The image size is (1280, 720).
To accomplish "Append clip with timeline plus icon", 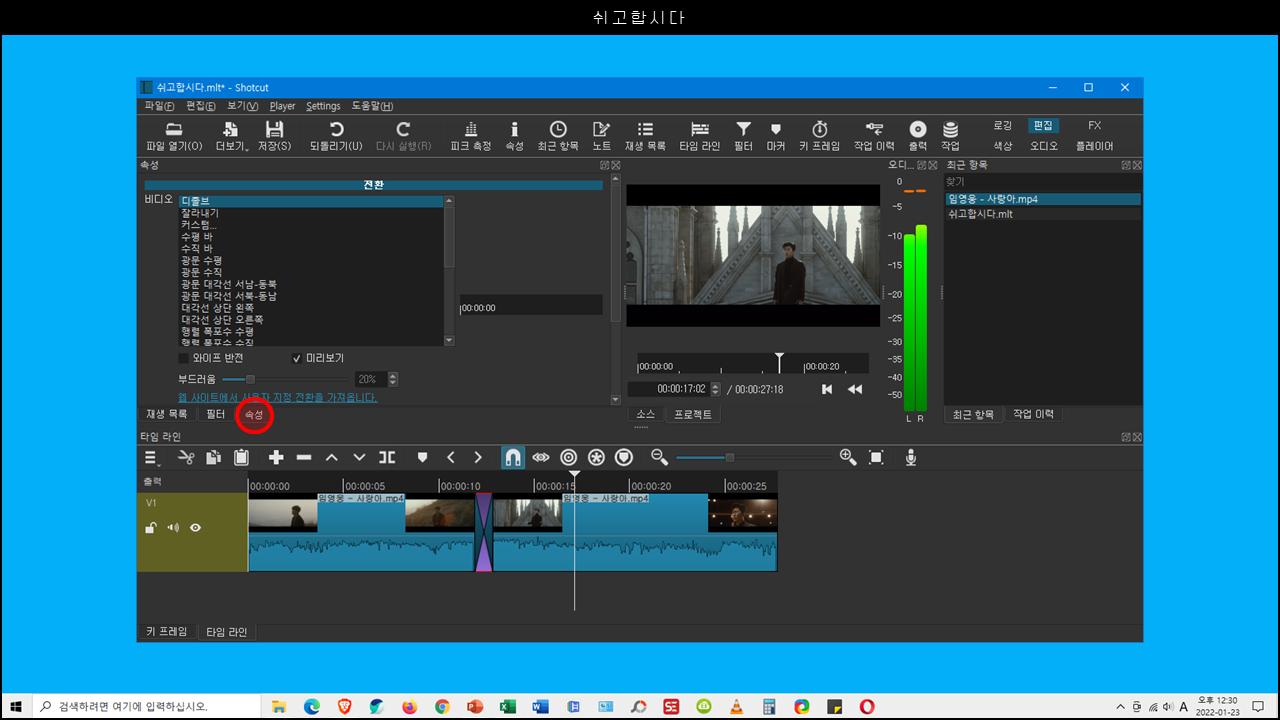I will point(276,457).
